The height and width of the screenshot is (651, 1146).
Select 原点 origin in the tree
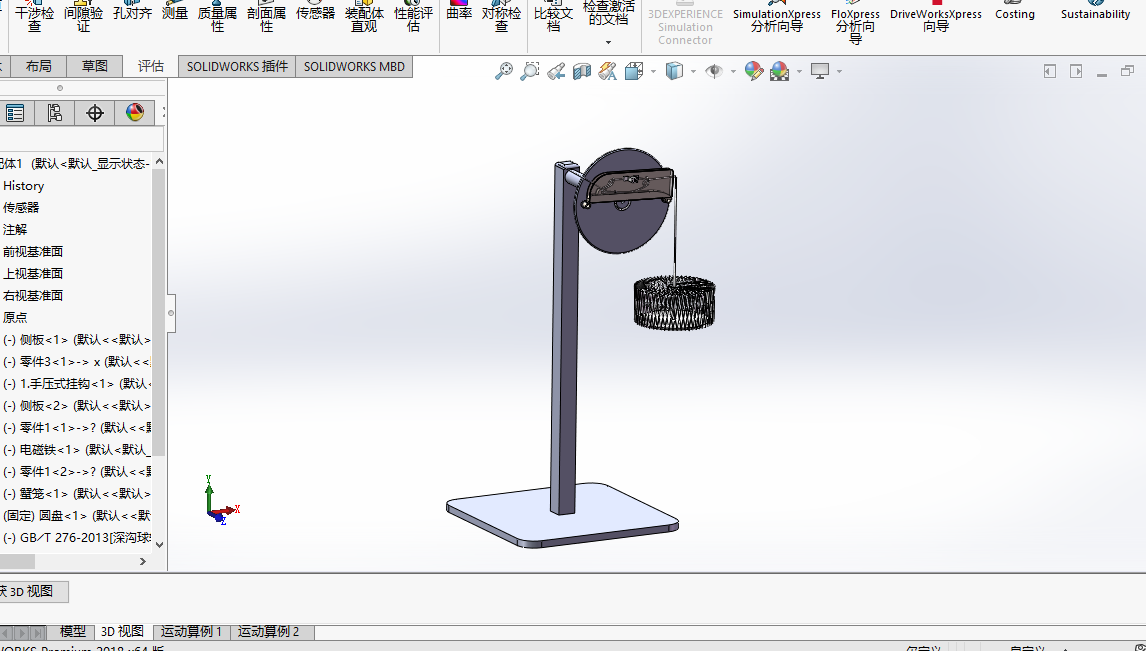pyautogui.click(x=15, y=317)
